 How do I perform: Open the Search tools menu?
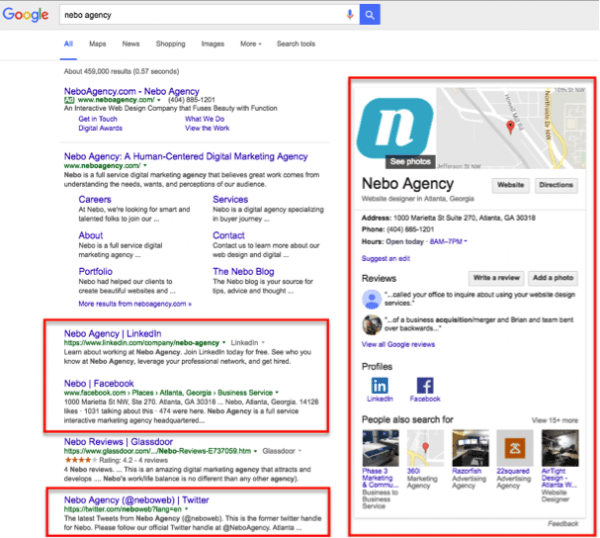click(x=295, y=44)
